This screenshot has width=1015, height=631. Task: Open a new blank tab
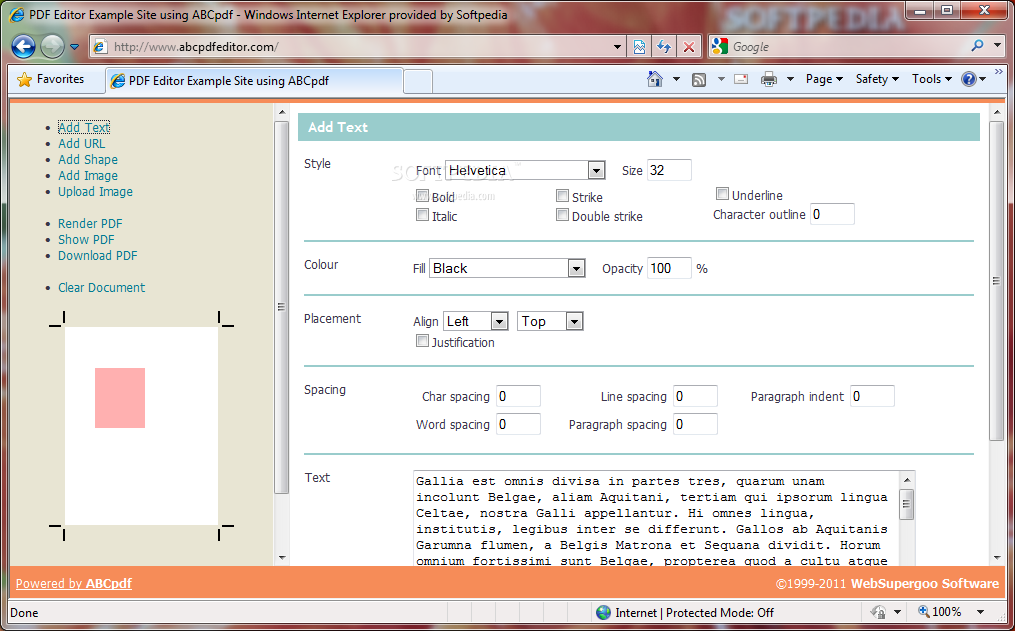418,82
